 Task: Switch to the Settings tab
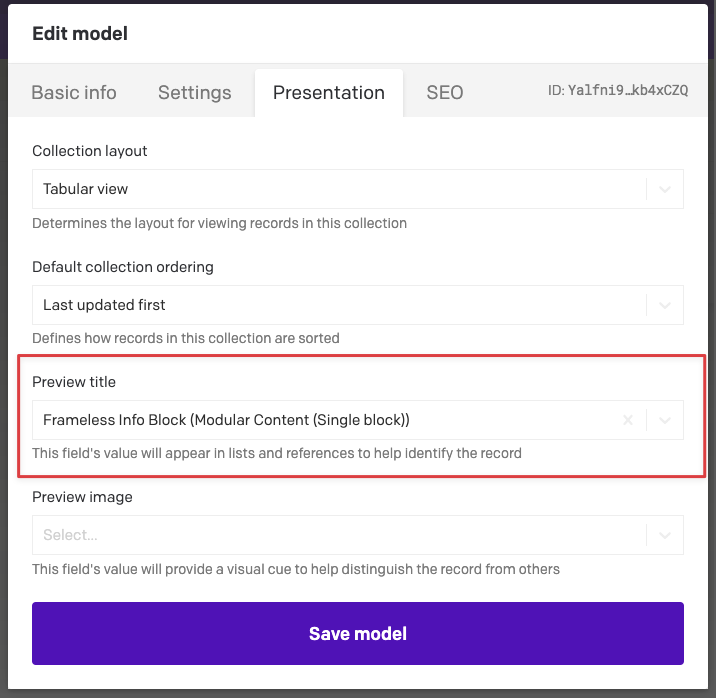[x=195, y=93]
